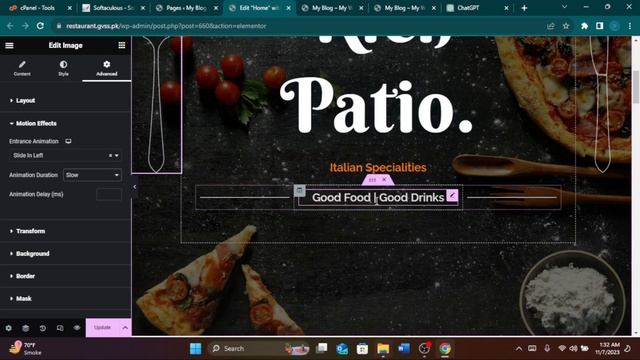
Task: Collapse the Motion Effects section
Action: 65,123
